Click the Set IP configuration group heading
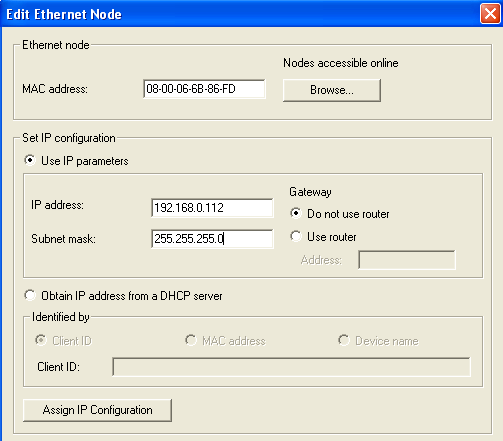This screenshot has width=503, height=441. tap(69, 138)
